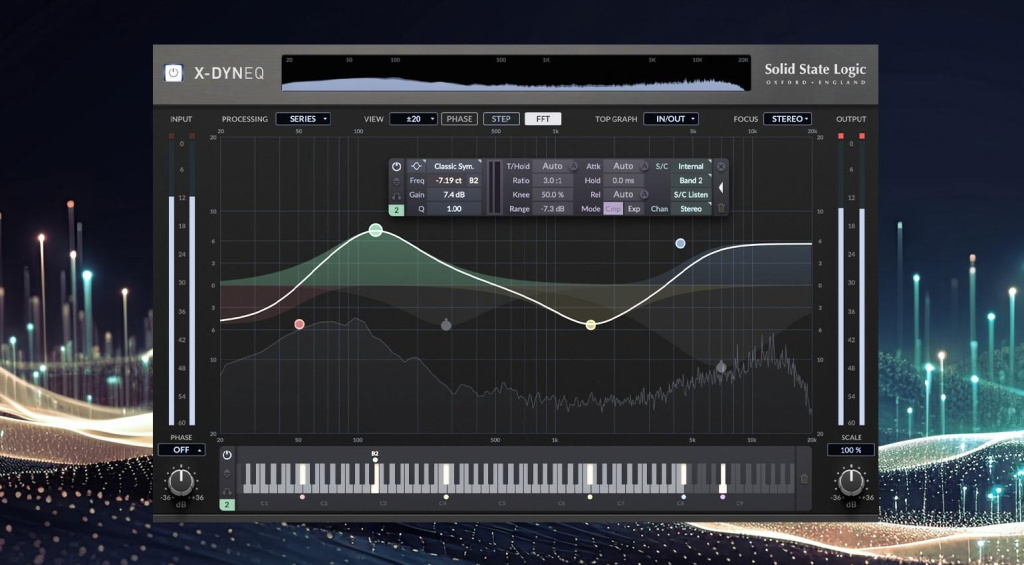
Task: Click the Ratio value 3.0:1
Action: coord(553,181)
